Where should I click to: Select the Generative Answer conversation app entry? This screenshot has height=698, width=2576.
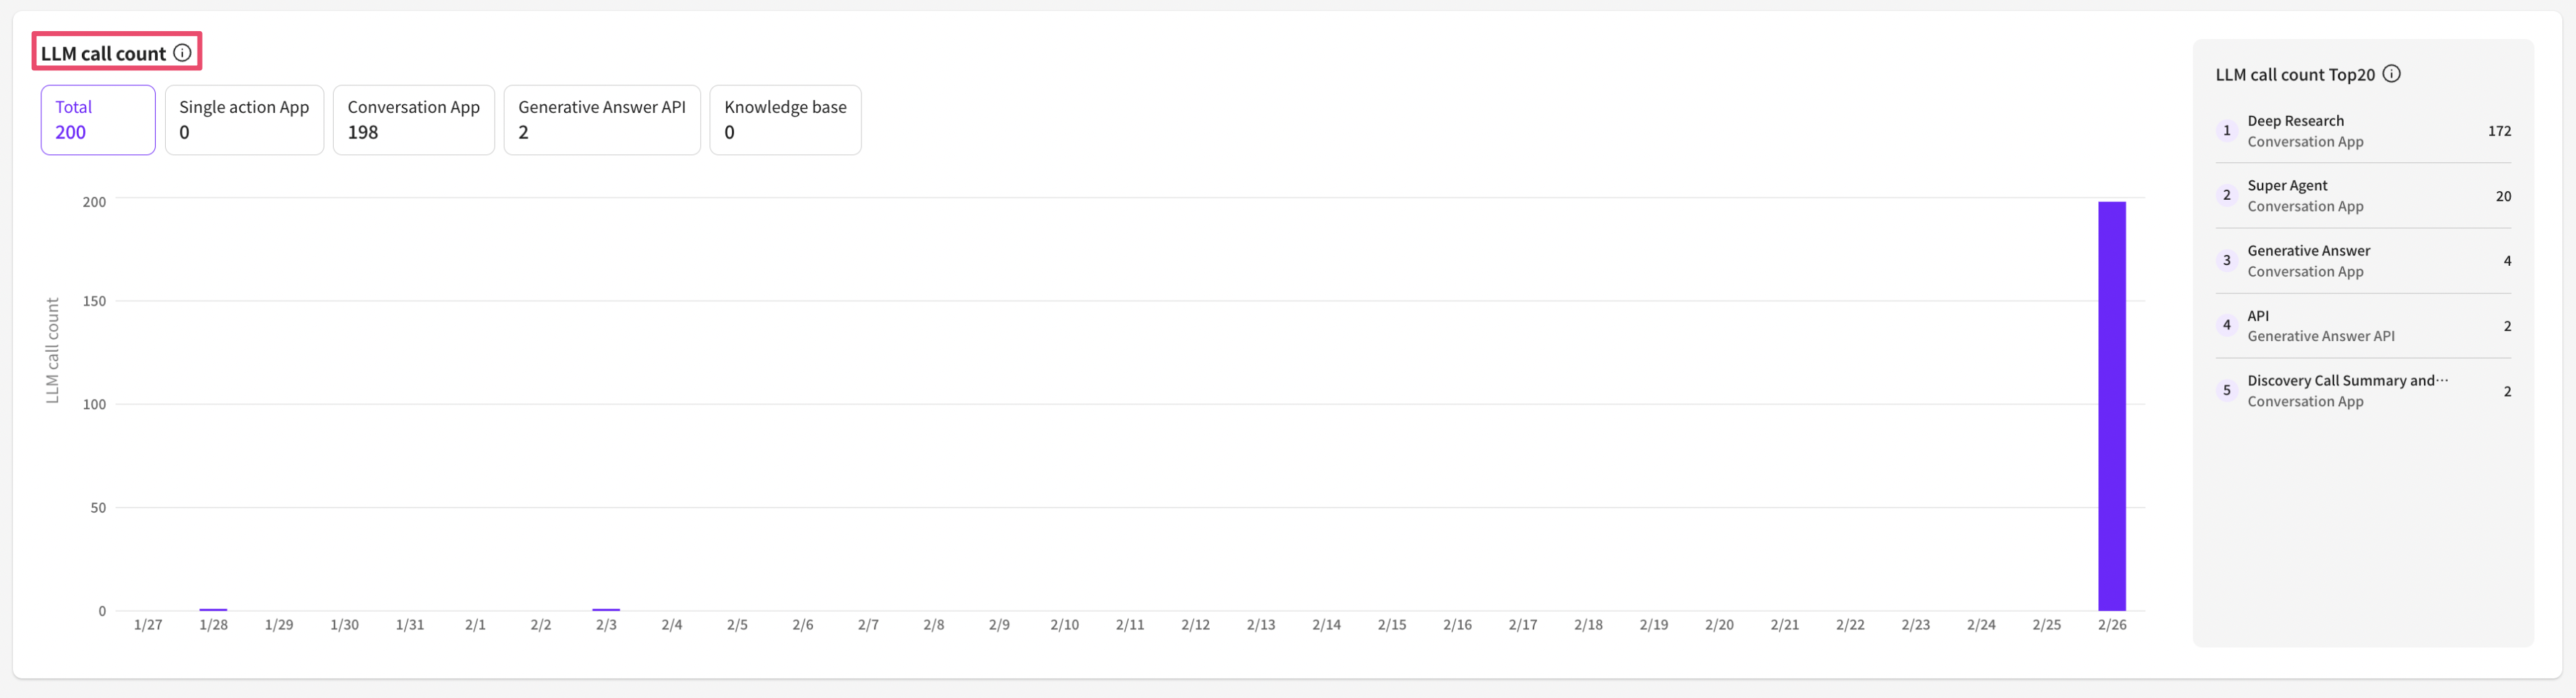[2308, 251]
